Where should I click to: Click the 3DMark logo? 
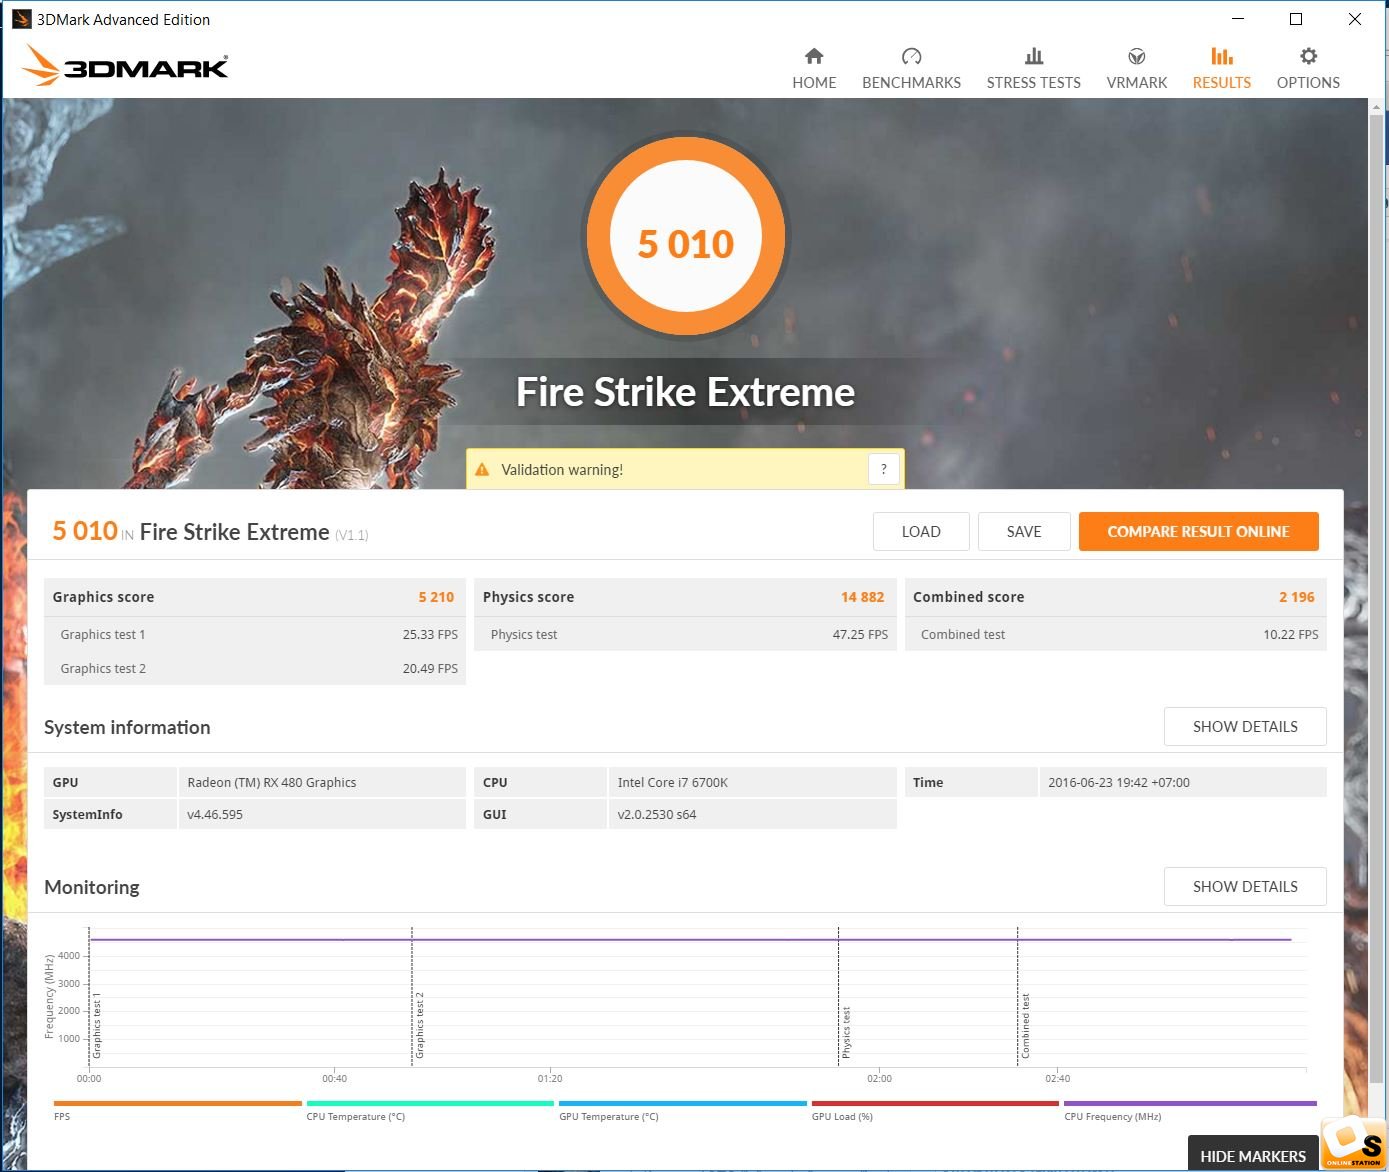pos(125,66)
